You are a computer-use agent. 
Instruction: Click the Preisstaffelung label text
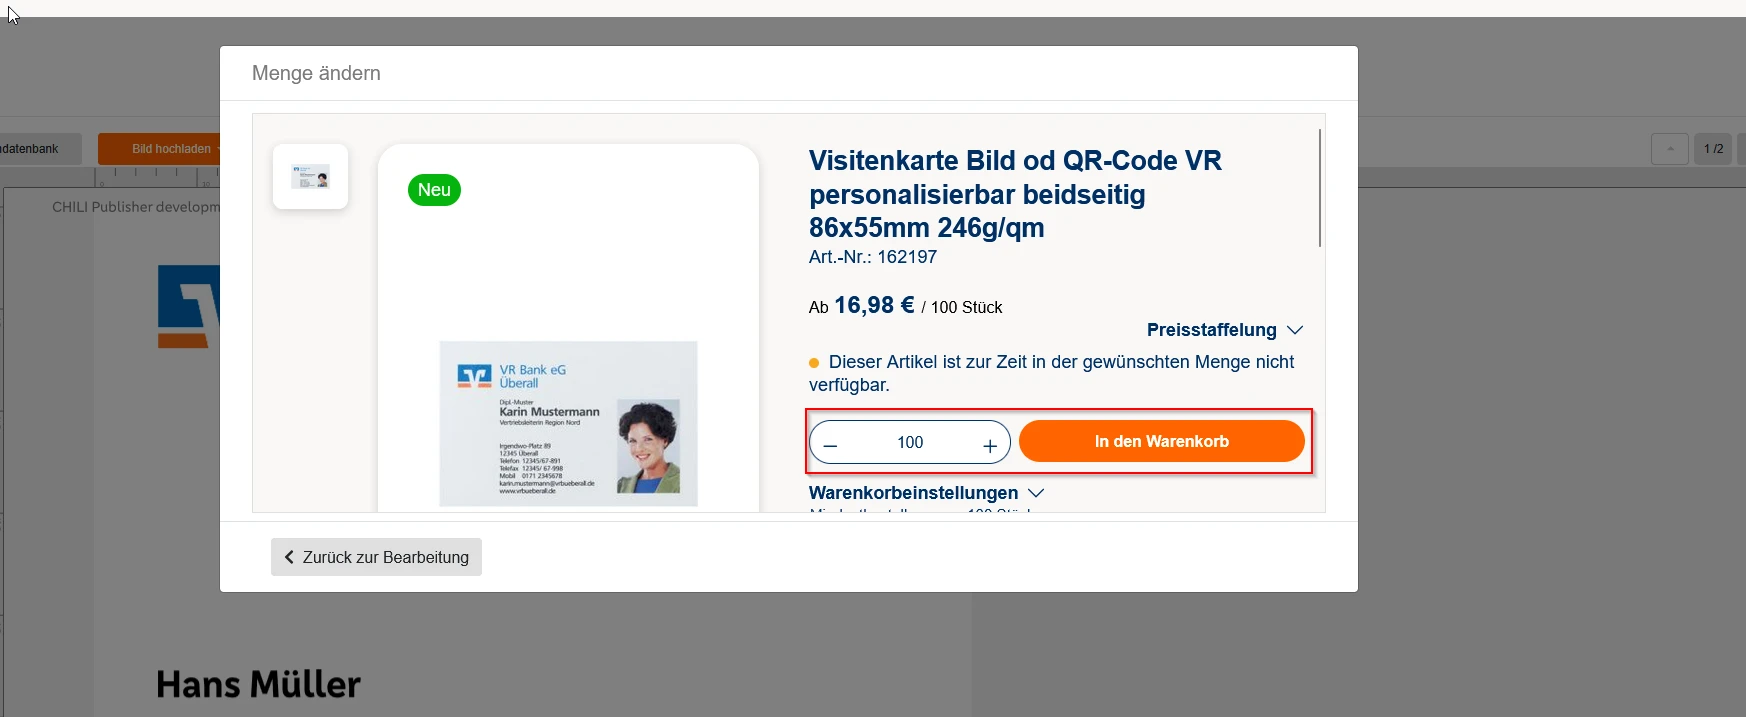[x=1211, y=330]
